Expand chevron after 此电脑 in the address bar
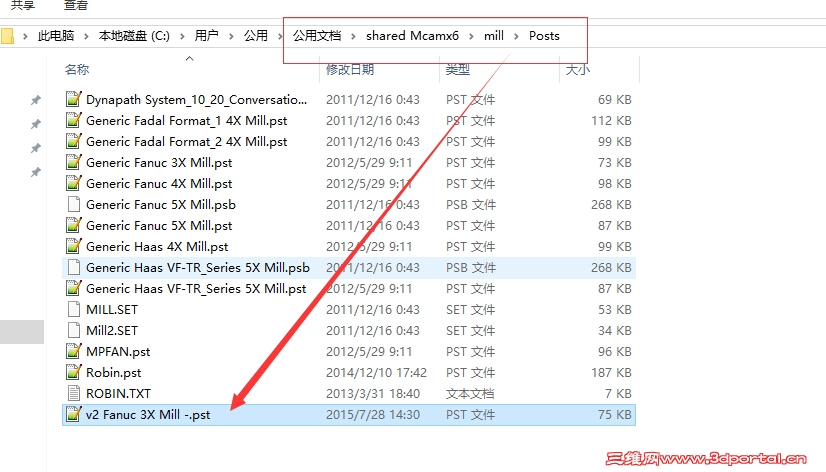This screenshot has width=826, height=472. pos(86,36)
